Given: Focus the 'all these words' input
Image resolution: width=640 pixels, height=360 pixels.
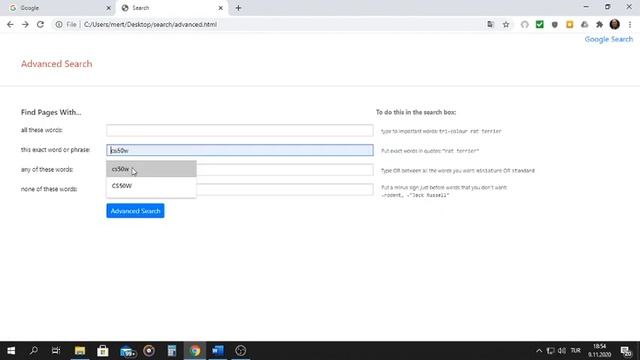Looking at the screenshot, I should [x=240, y=131].
